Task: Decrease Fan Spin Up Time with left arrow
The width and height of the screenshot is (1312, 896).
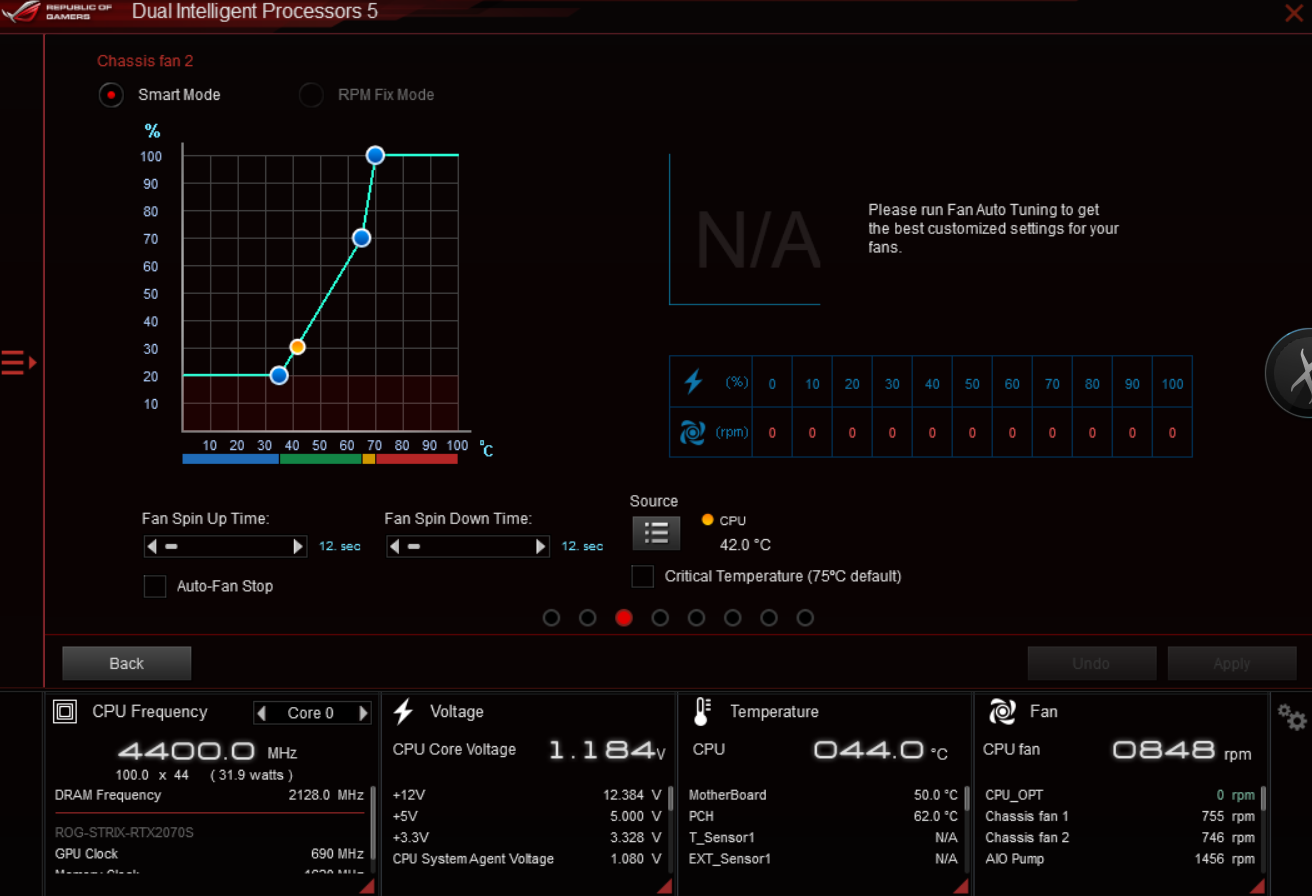Action: pyautogui.click(x=152, y=546)
